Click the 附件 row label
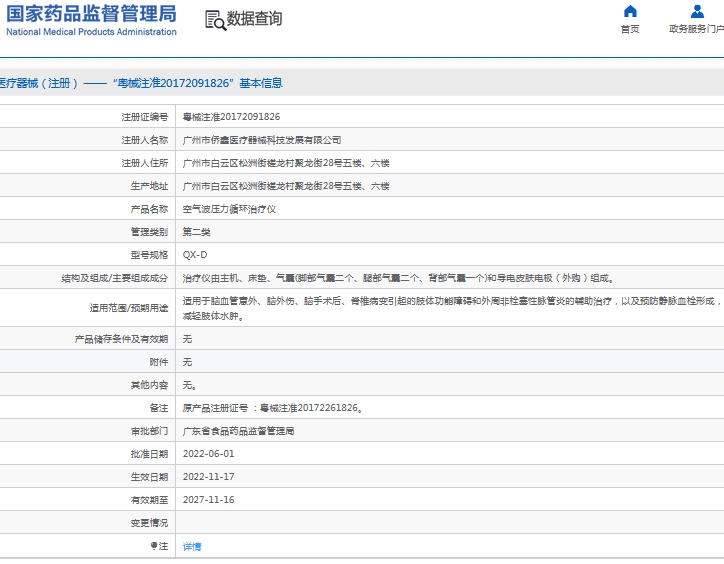 [x=158, y=362]
